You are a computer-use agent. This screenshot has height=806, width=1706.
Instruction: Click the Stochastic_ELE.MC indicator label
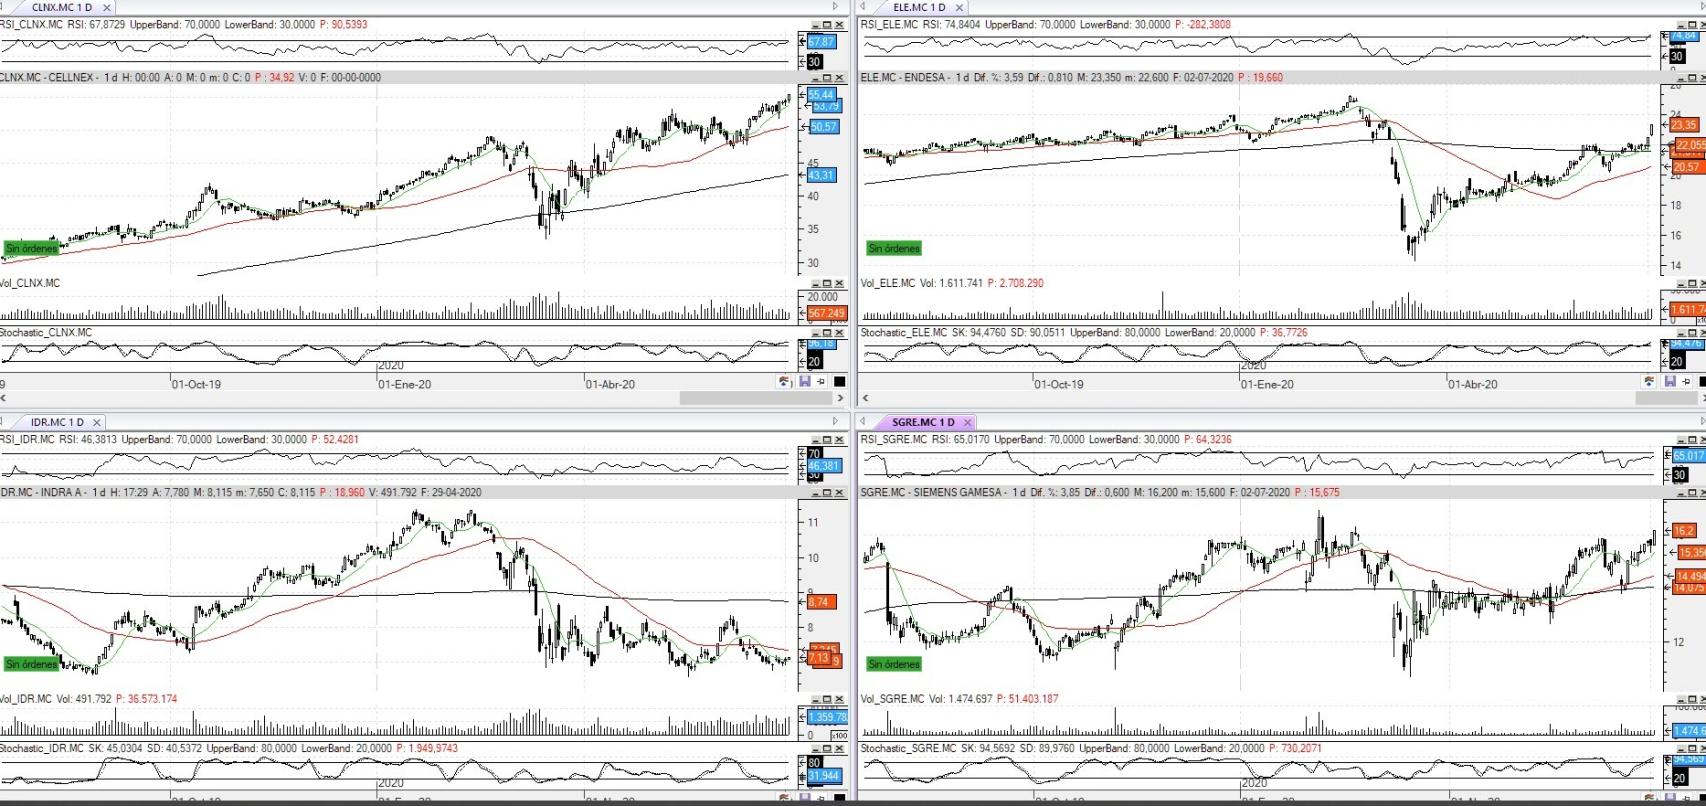[904, 333]
